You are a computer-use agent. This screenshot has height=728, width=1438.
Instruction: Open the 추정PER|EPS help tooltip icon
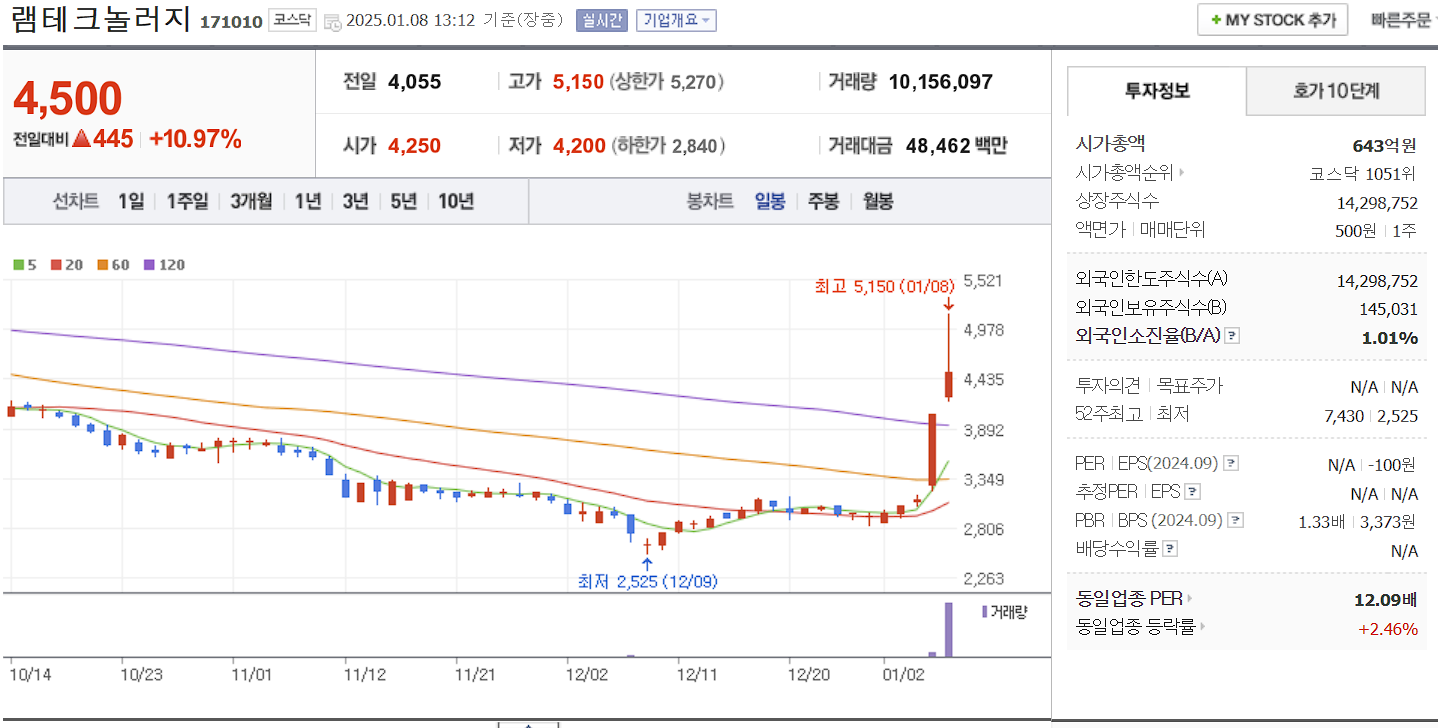[1194, 493]
